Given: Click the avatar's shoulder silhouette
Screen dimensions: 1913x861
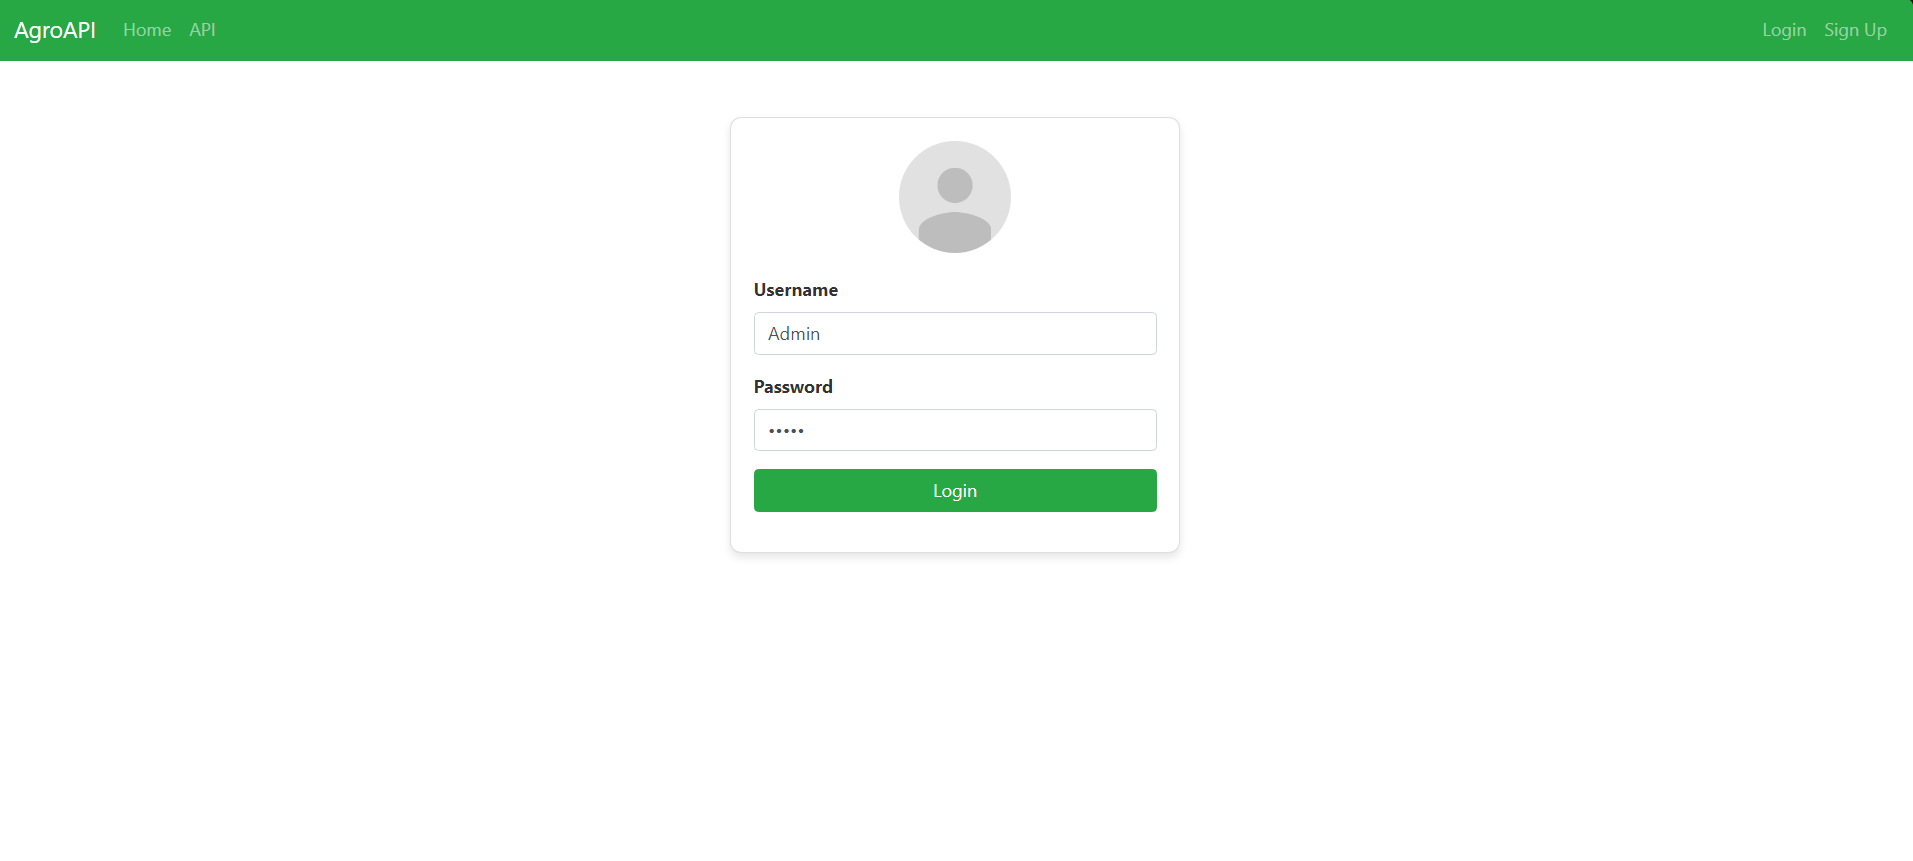Looking at the screenshot, I should point(955,232).
